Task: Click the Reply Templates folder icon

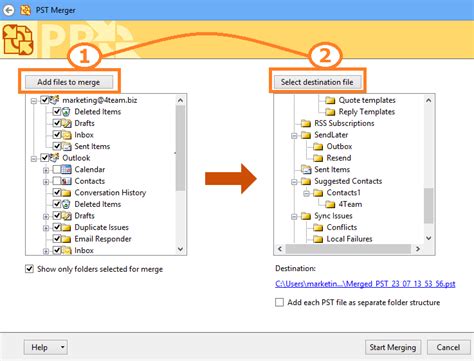Action: 330,112
